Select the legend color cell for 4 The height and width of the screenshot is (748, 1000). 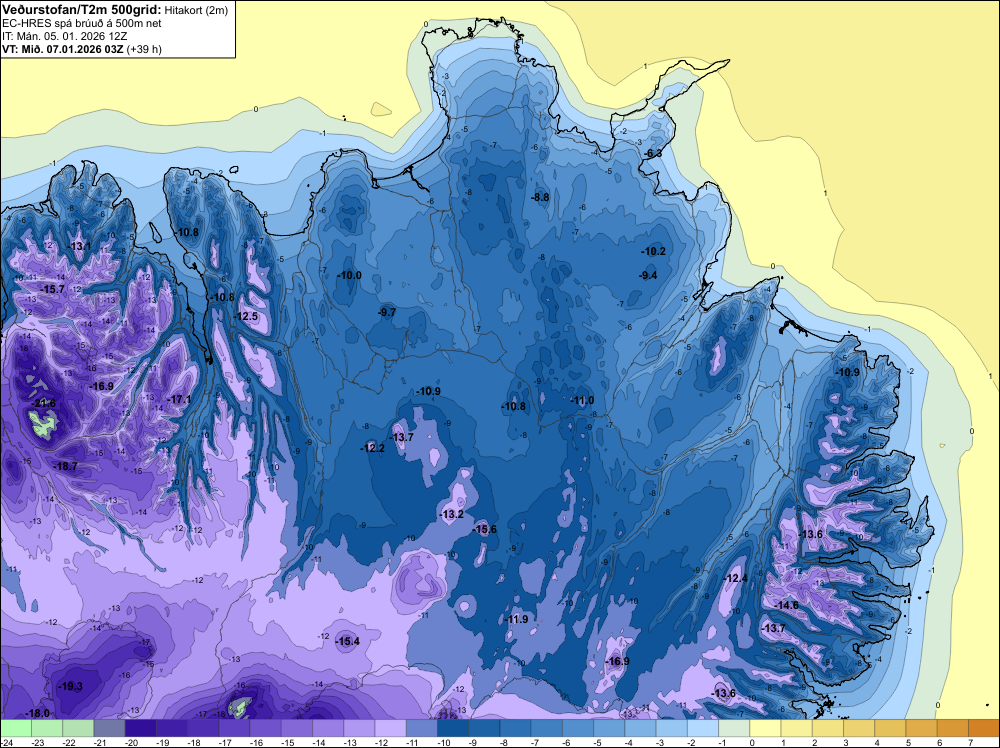click(890, 728)
